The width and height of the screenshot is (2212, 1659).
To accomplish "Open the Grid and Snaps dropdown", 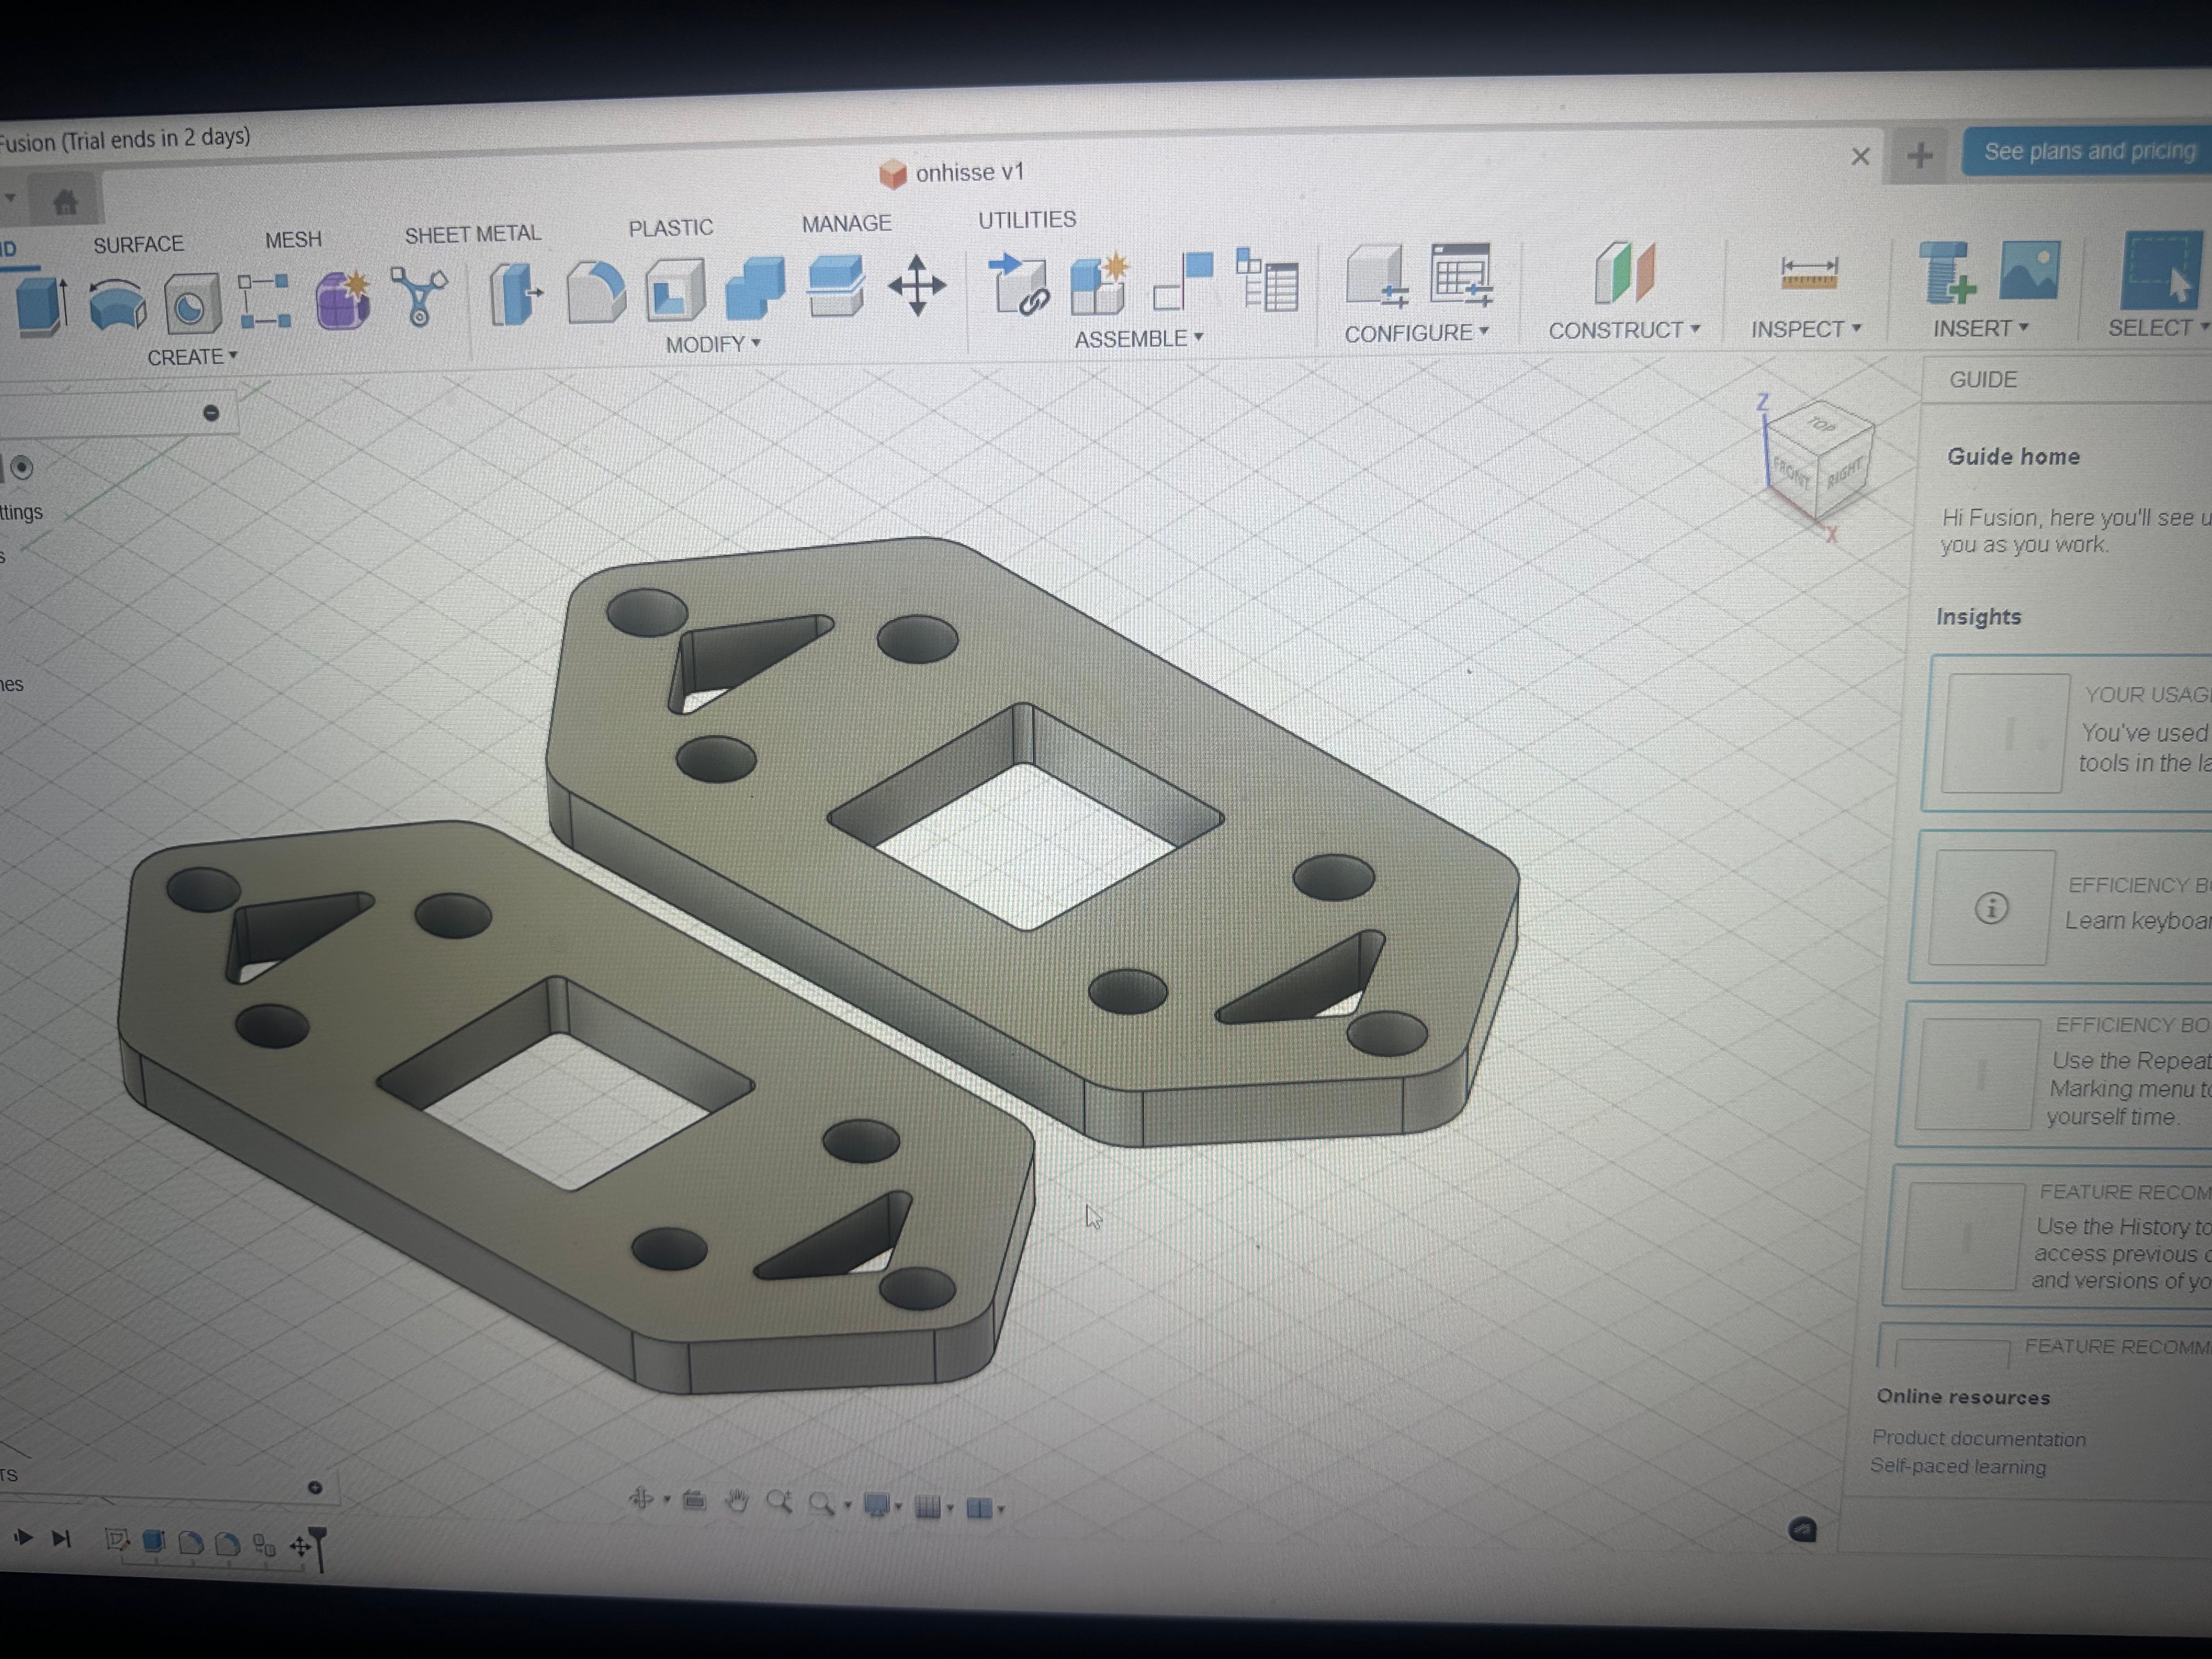I will 934,1507.
